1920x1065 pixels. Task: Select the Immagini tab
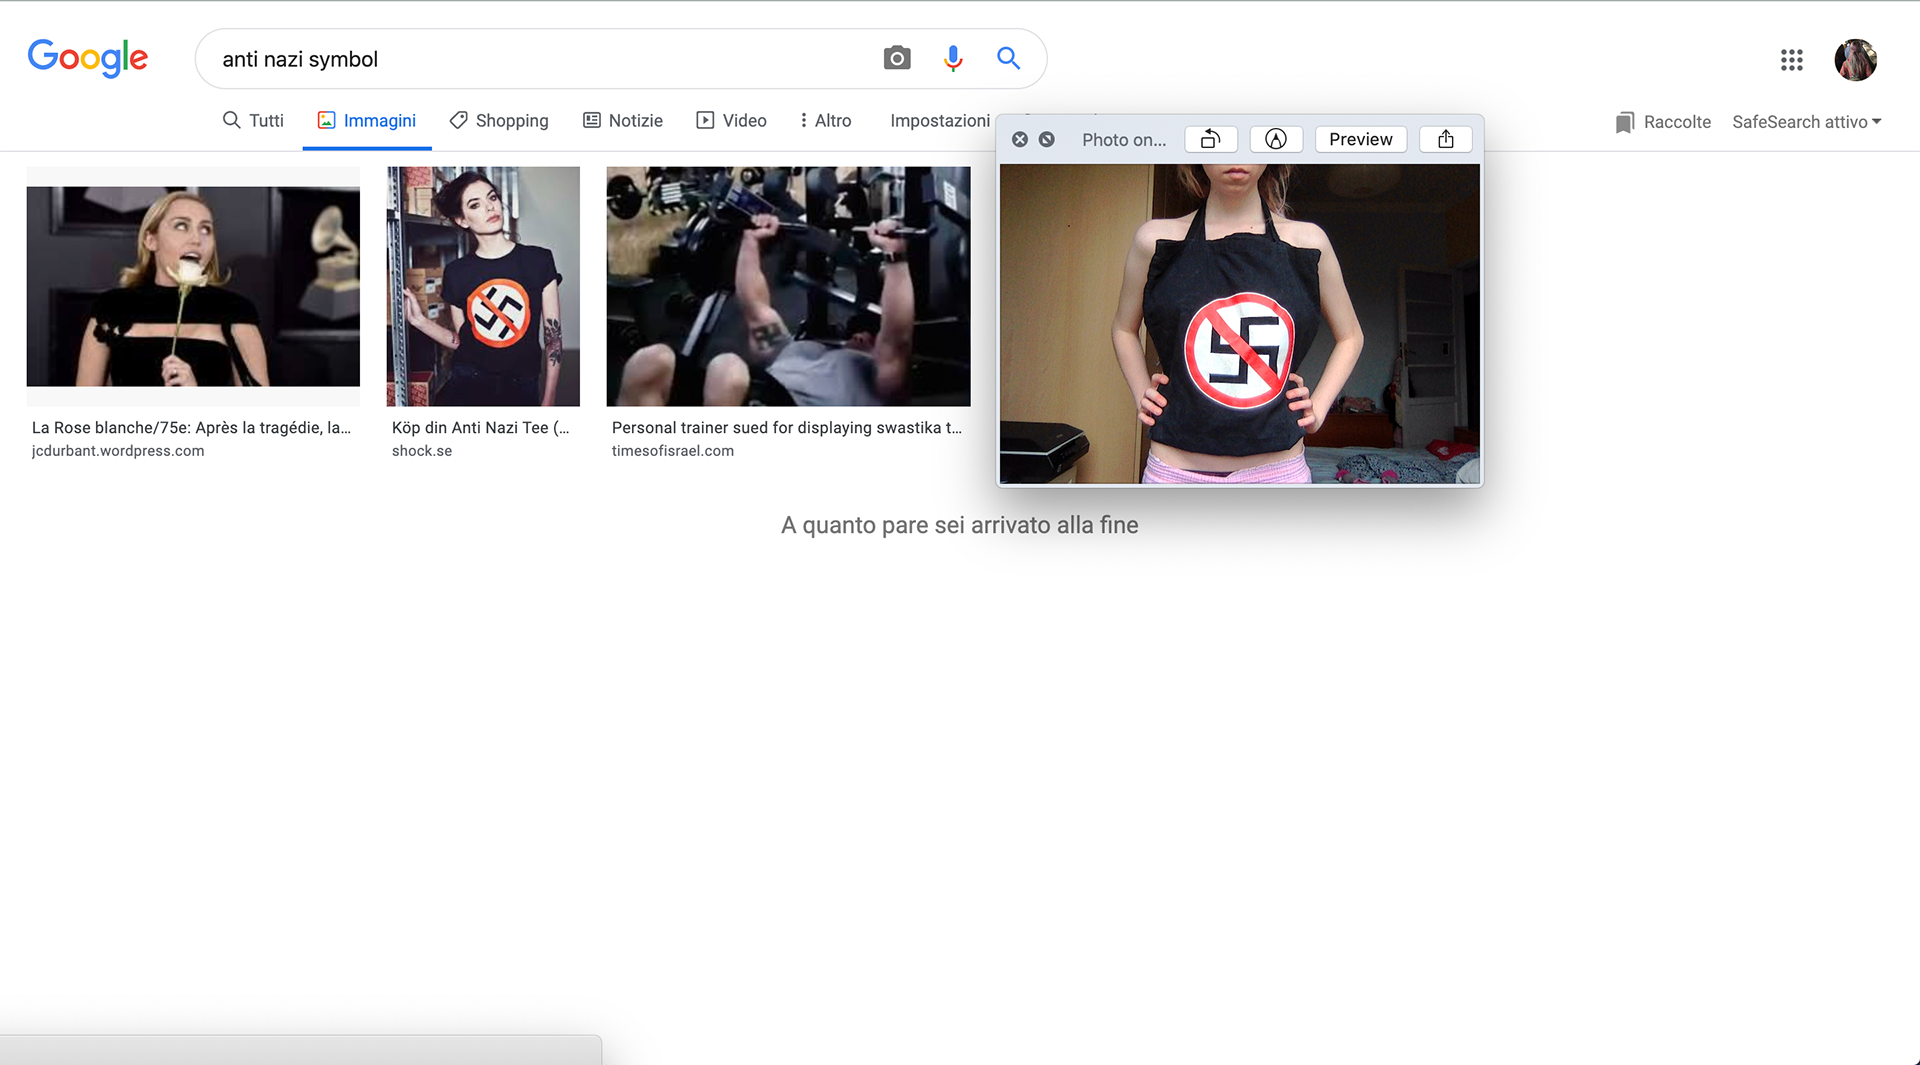click(367, 120)
